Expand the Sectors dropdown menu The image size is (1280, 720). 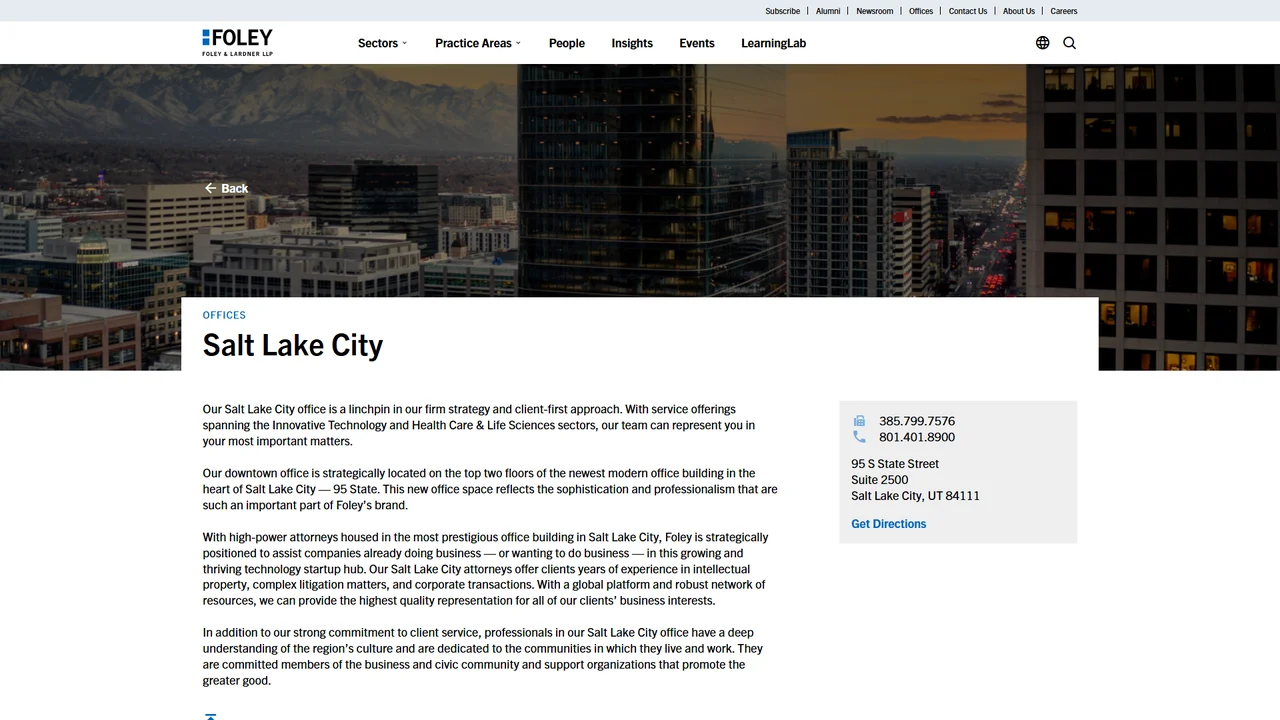[x=383, y=43]
